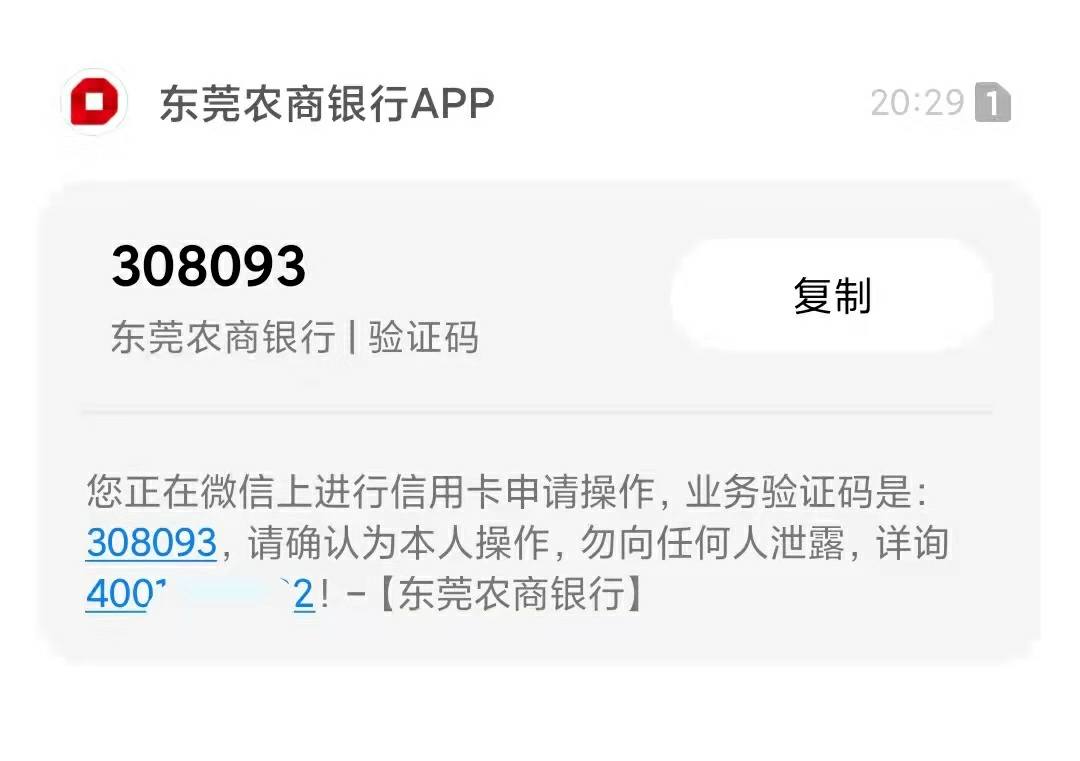Tap the horizontal divider in the message card
Screen dimensions: 1080x761
[537, 412]
